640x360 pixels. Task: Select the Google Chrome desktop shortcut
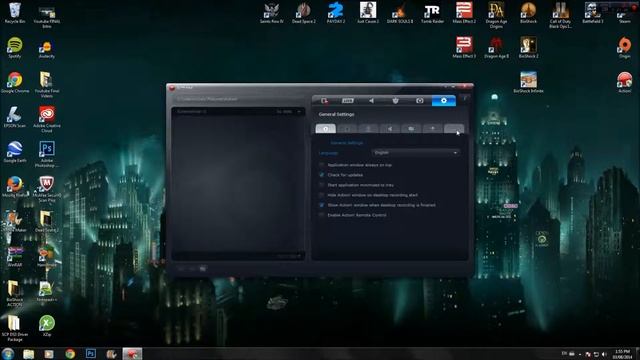click(15, 82)
